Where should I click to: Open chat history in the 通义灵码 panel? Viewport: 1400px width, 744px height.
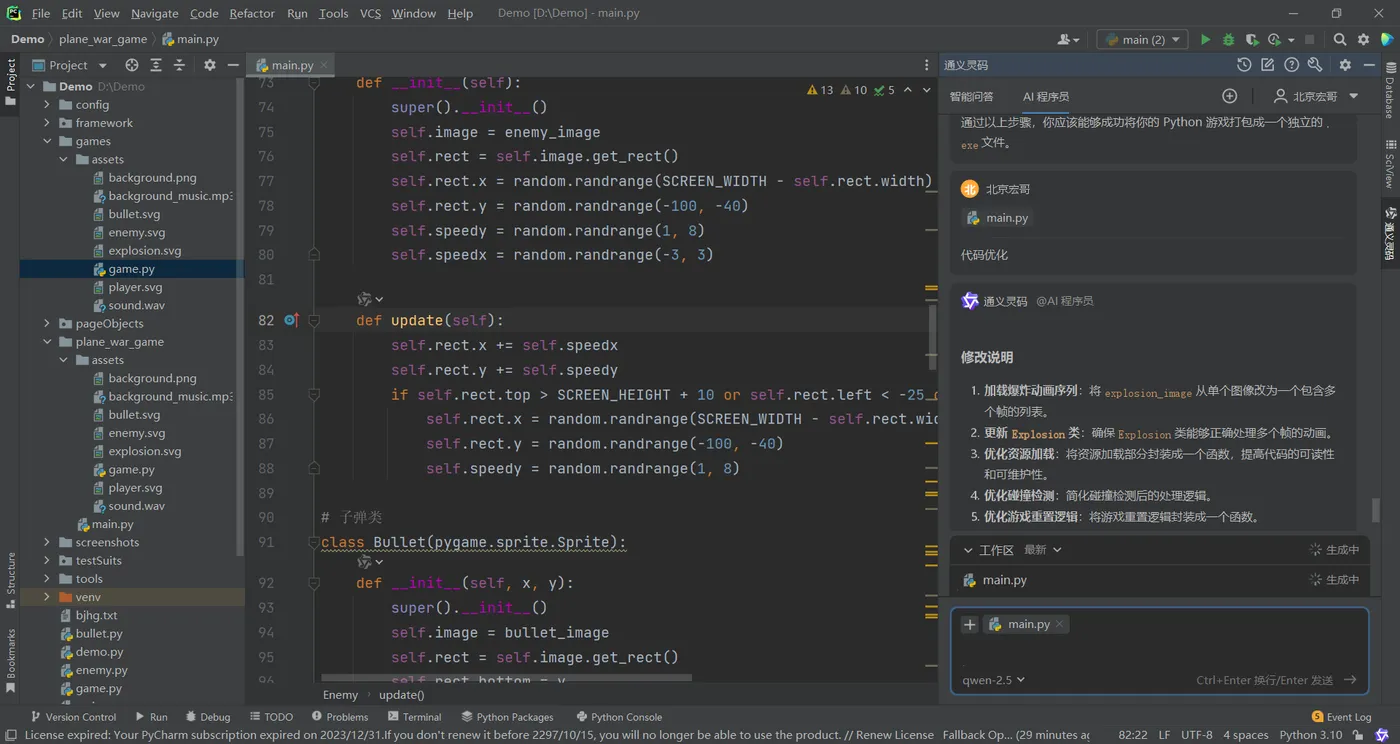point(1244,65)
